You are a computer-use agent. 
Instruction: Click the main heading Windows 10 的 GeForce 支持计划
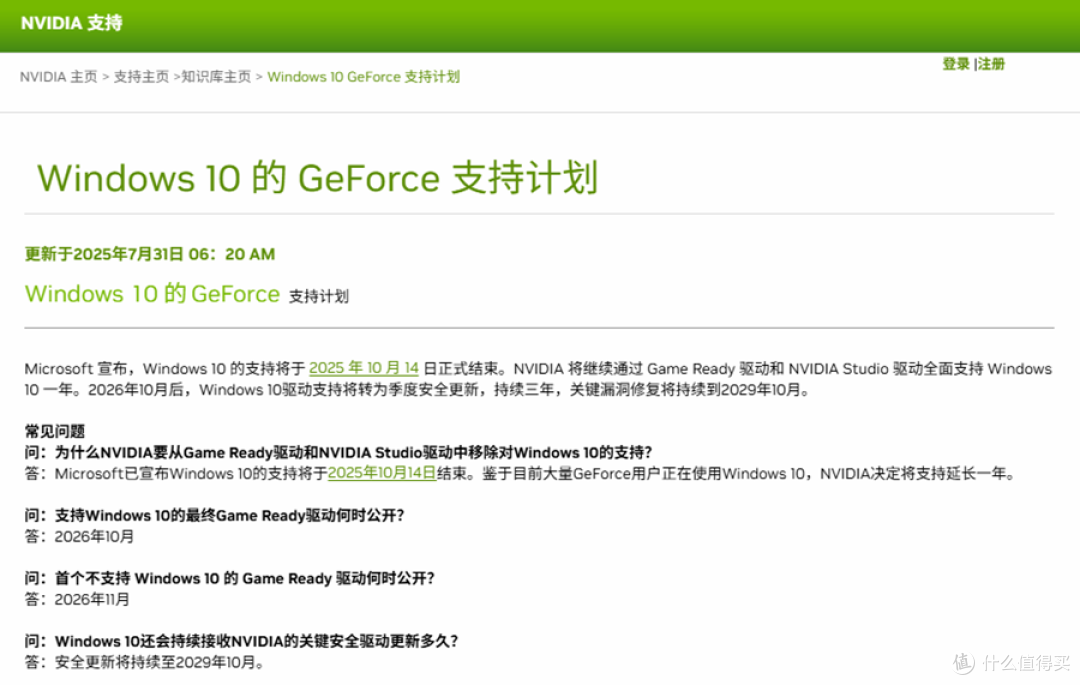click(318, 178)
